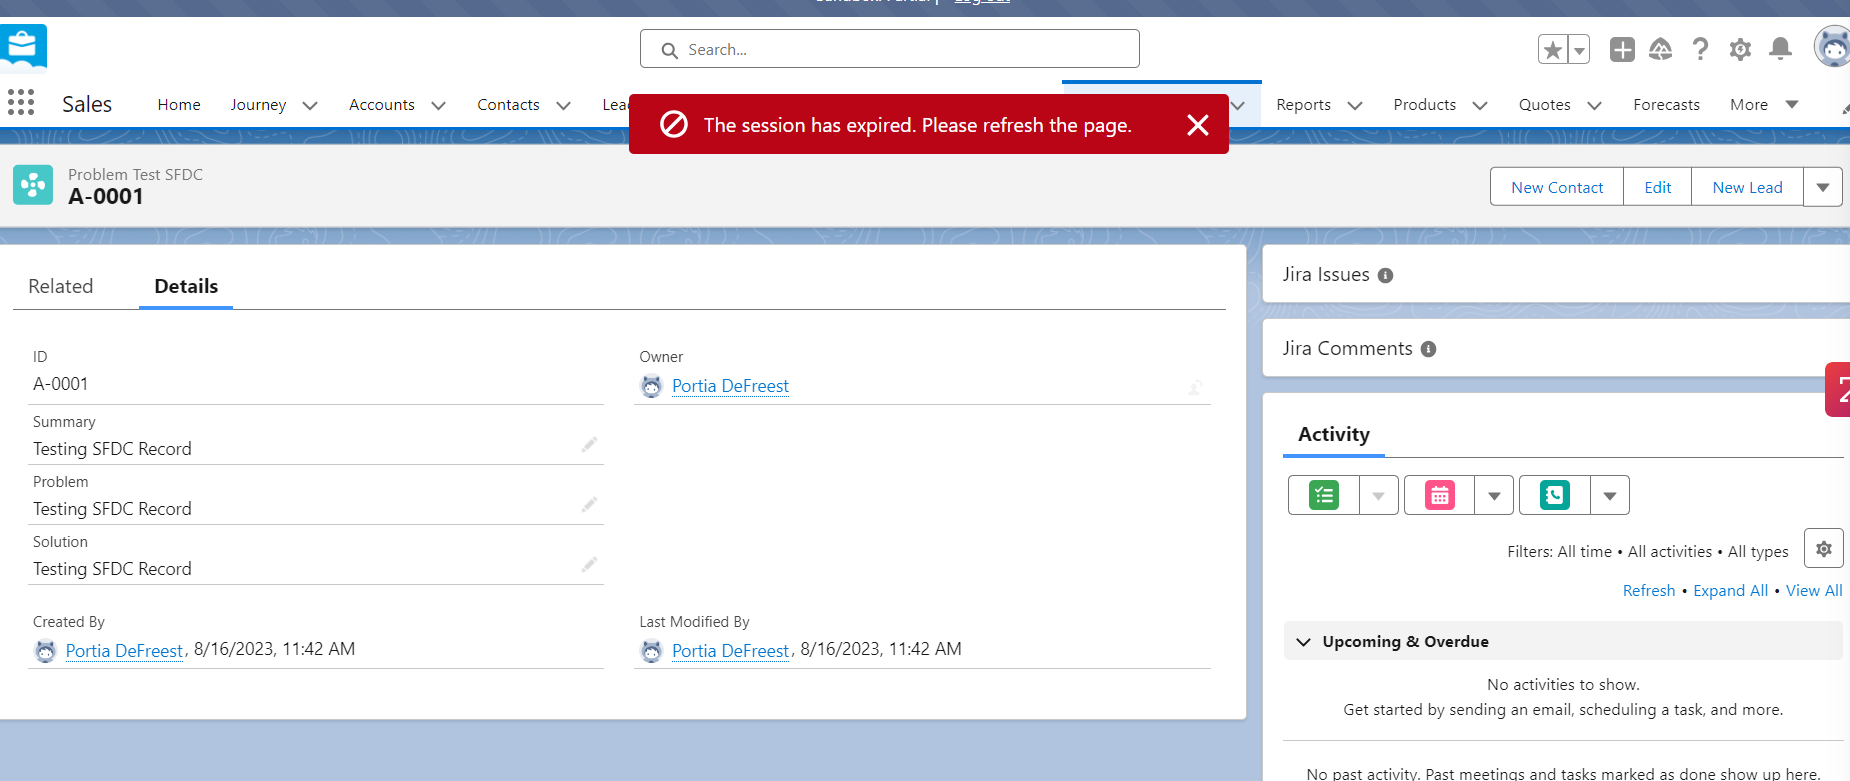Click the Edit record button

1657,187
